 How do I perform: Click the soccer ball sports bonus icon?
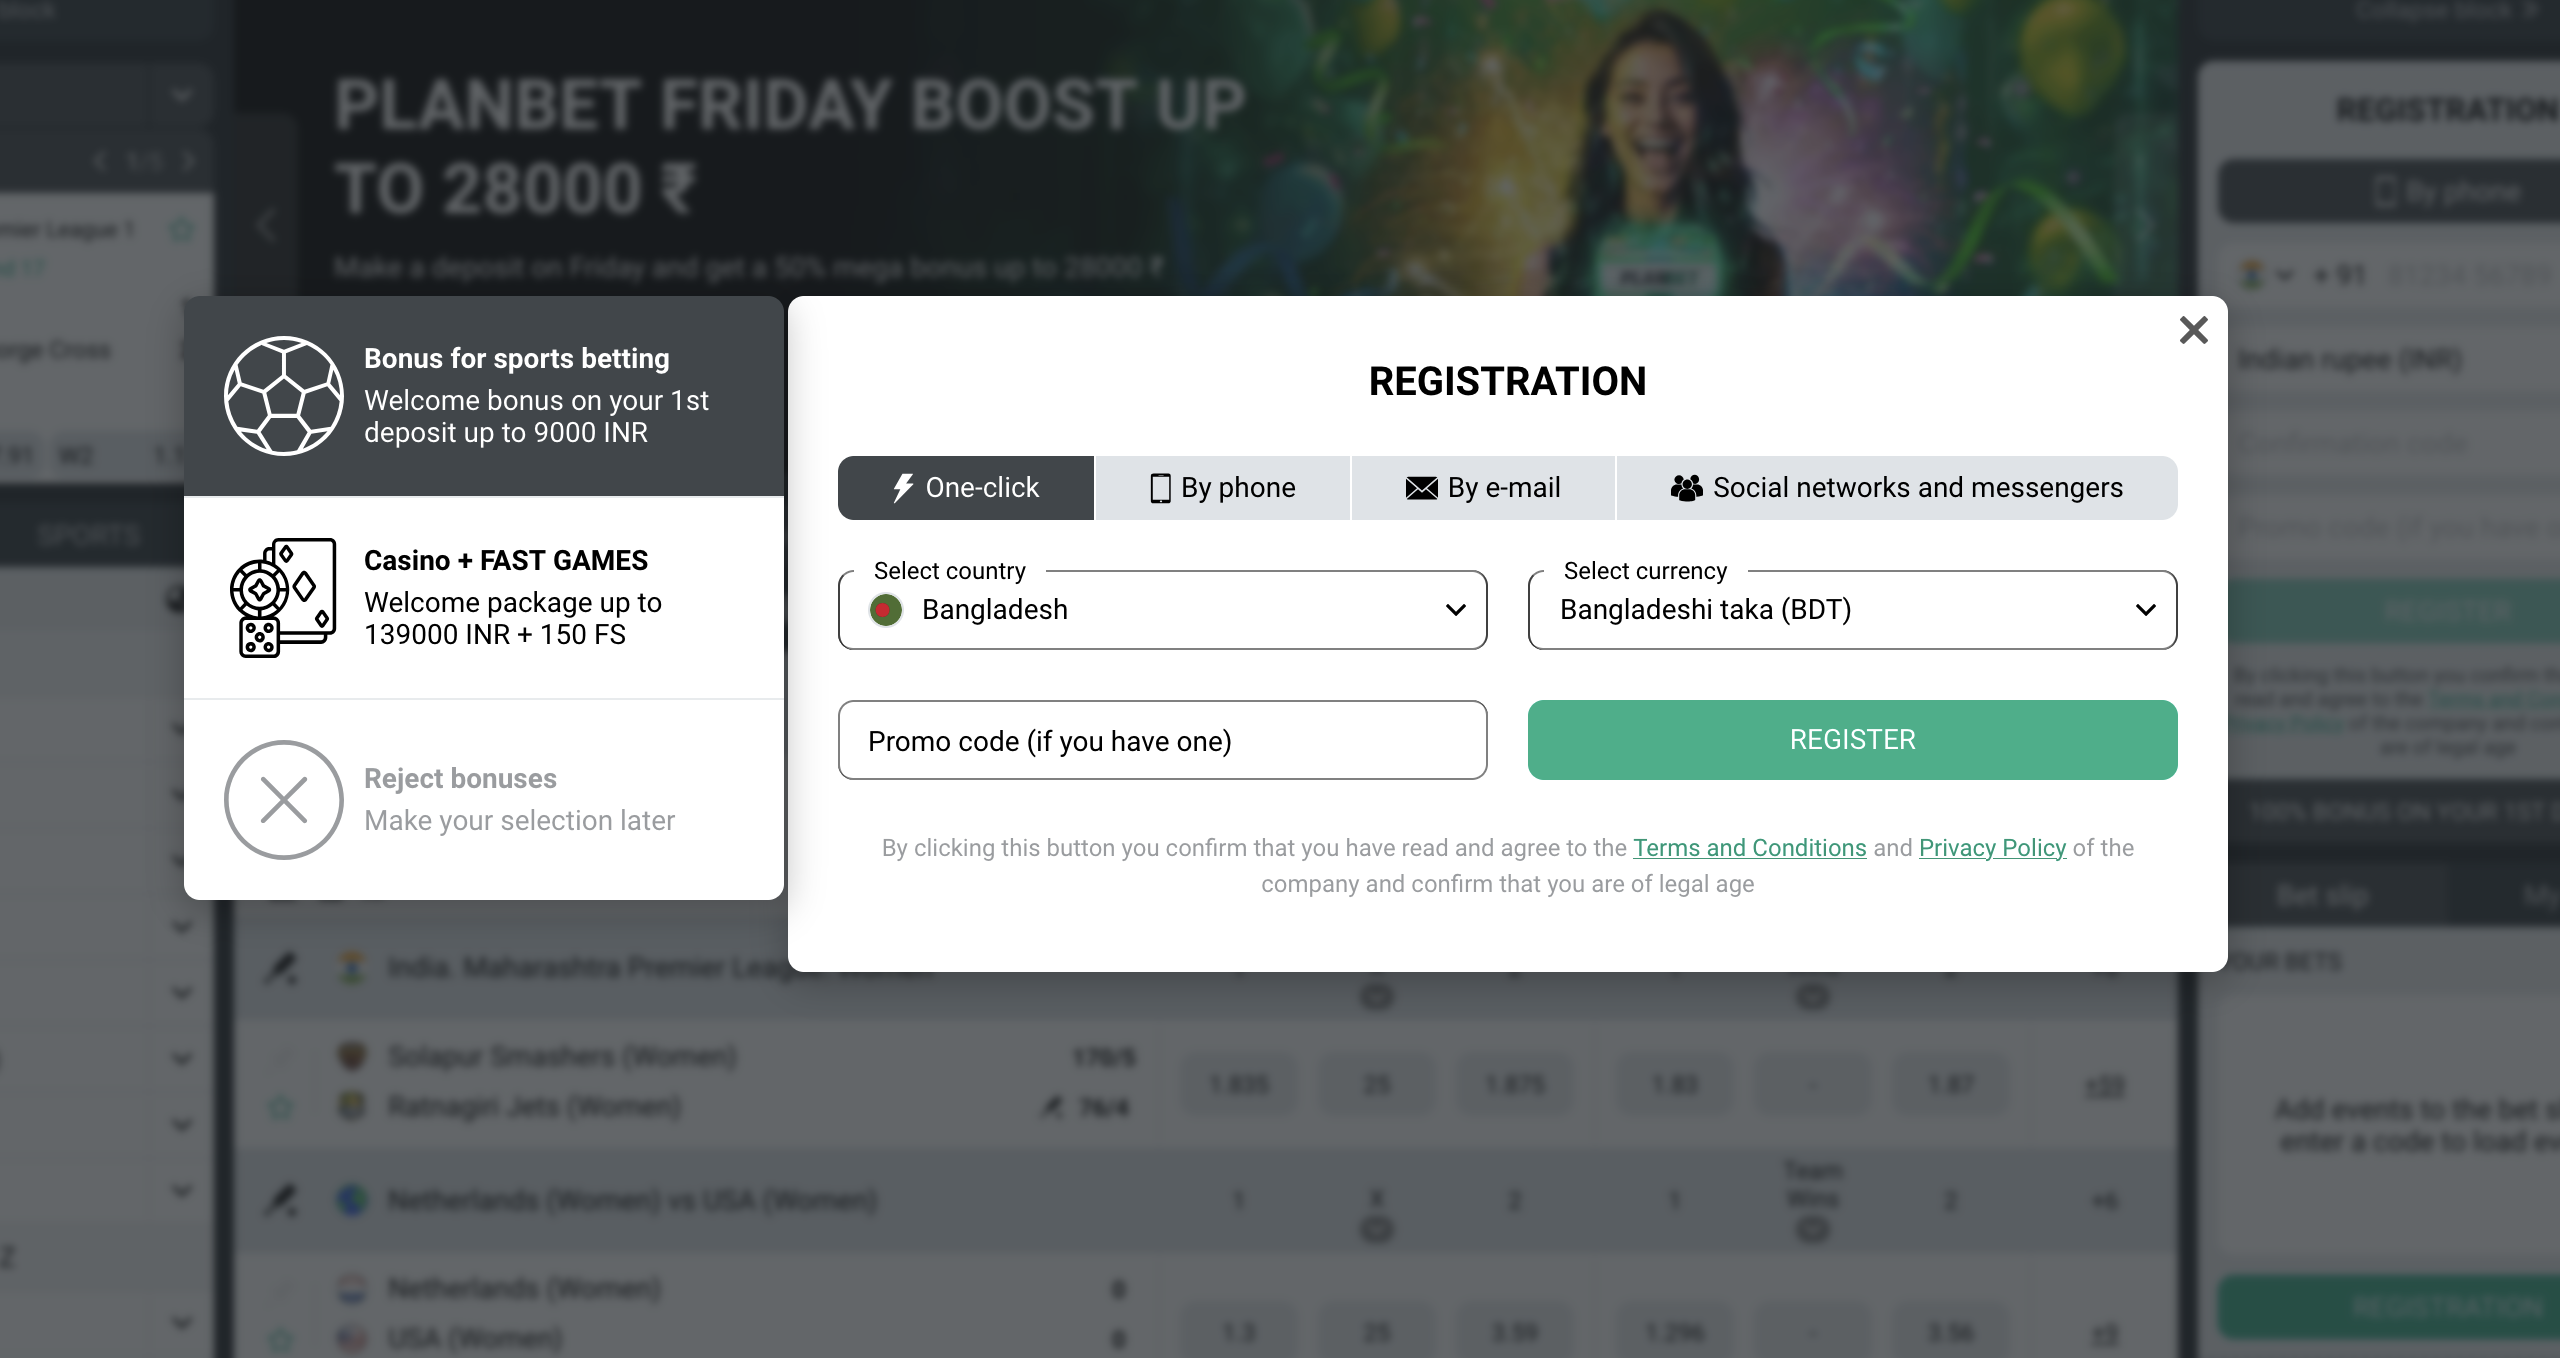coord(284,396)
